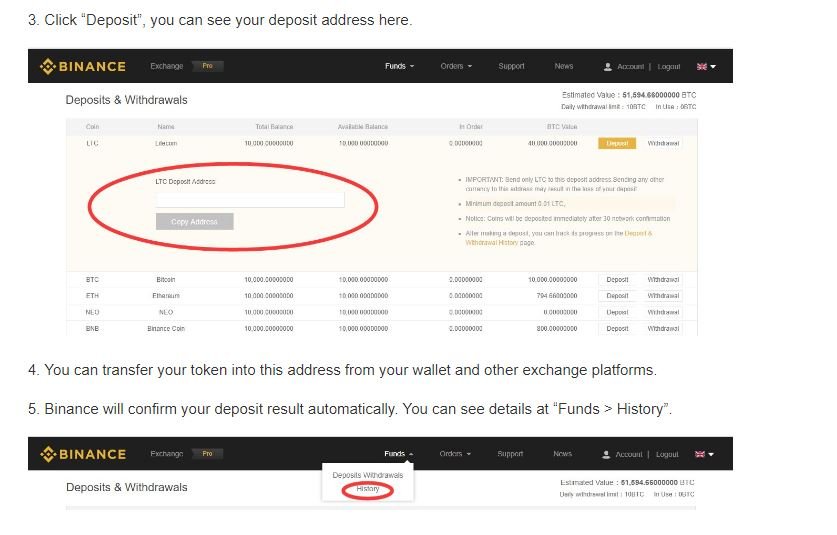The image size is (837, 535).
Task: Click the LTC Deposit Address field
Action: pos(250,200)
